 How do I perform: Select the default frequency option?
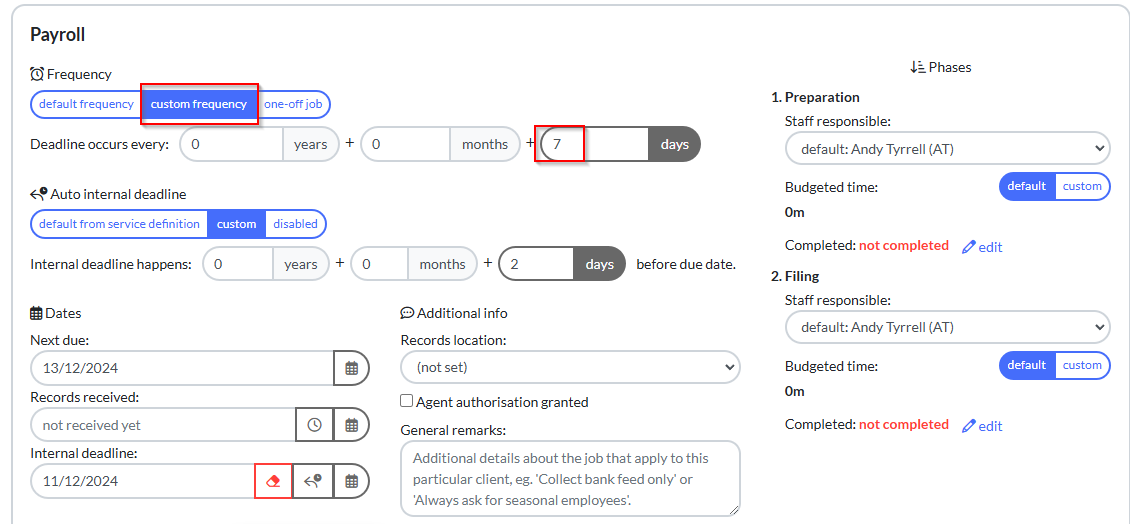(86, 104)
